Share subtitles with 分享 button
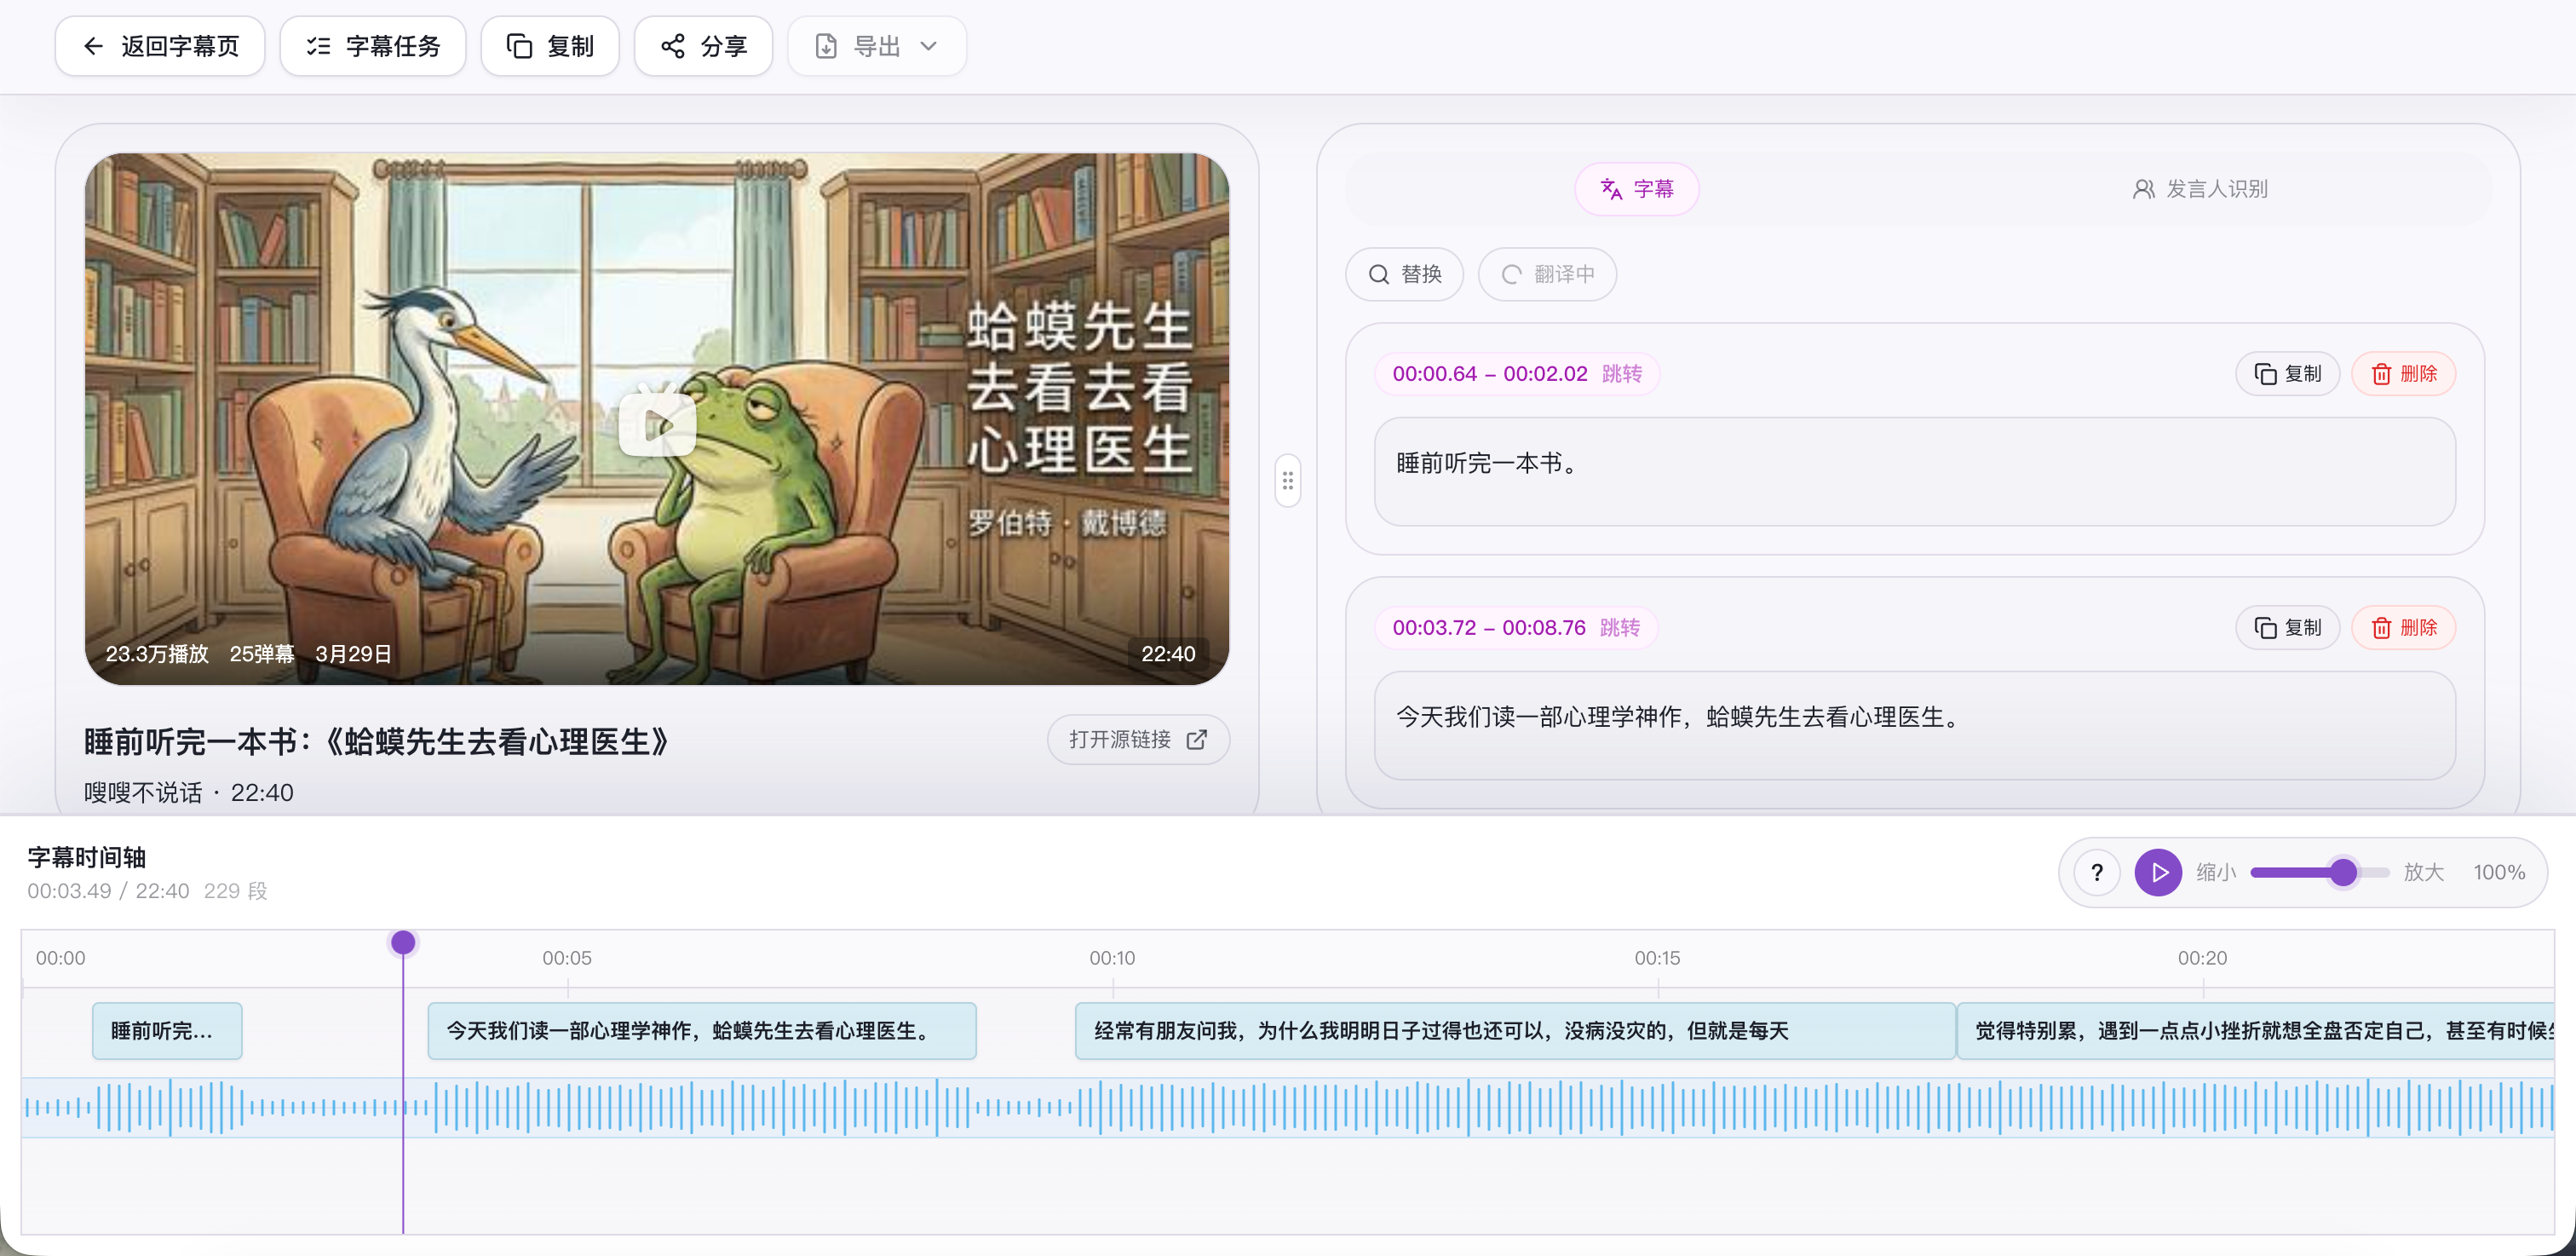This screenshot has width=2576, height=1256. click(703, 46)
